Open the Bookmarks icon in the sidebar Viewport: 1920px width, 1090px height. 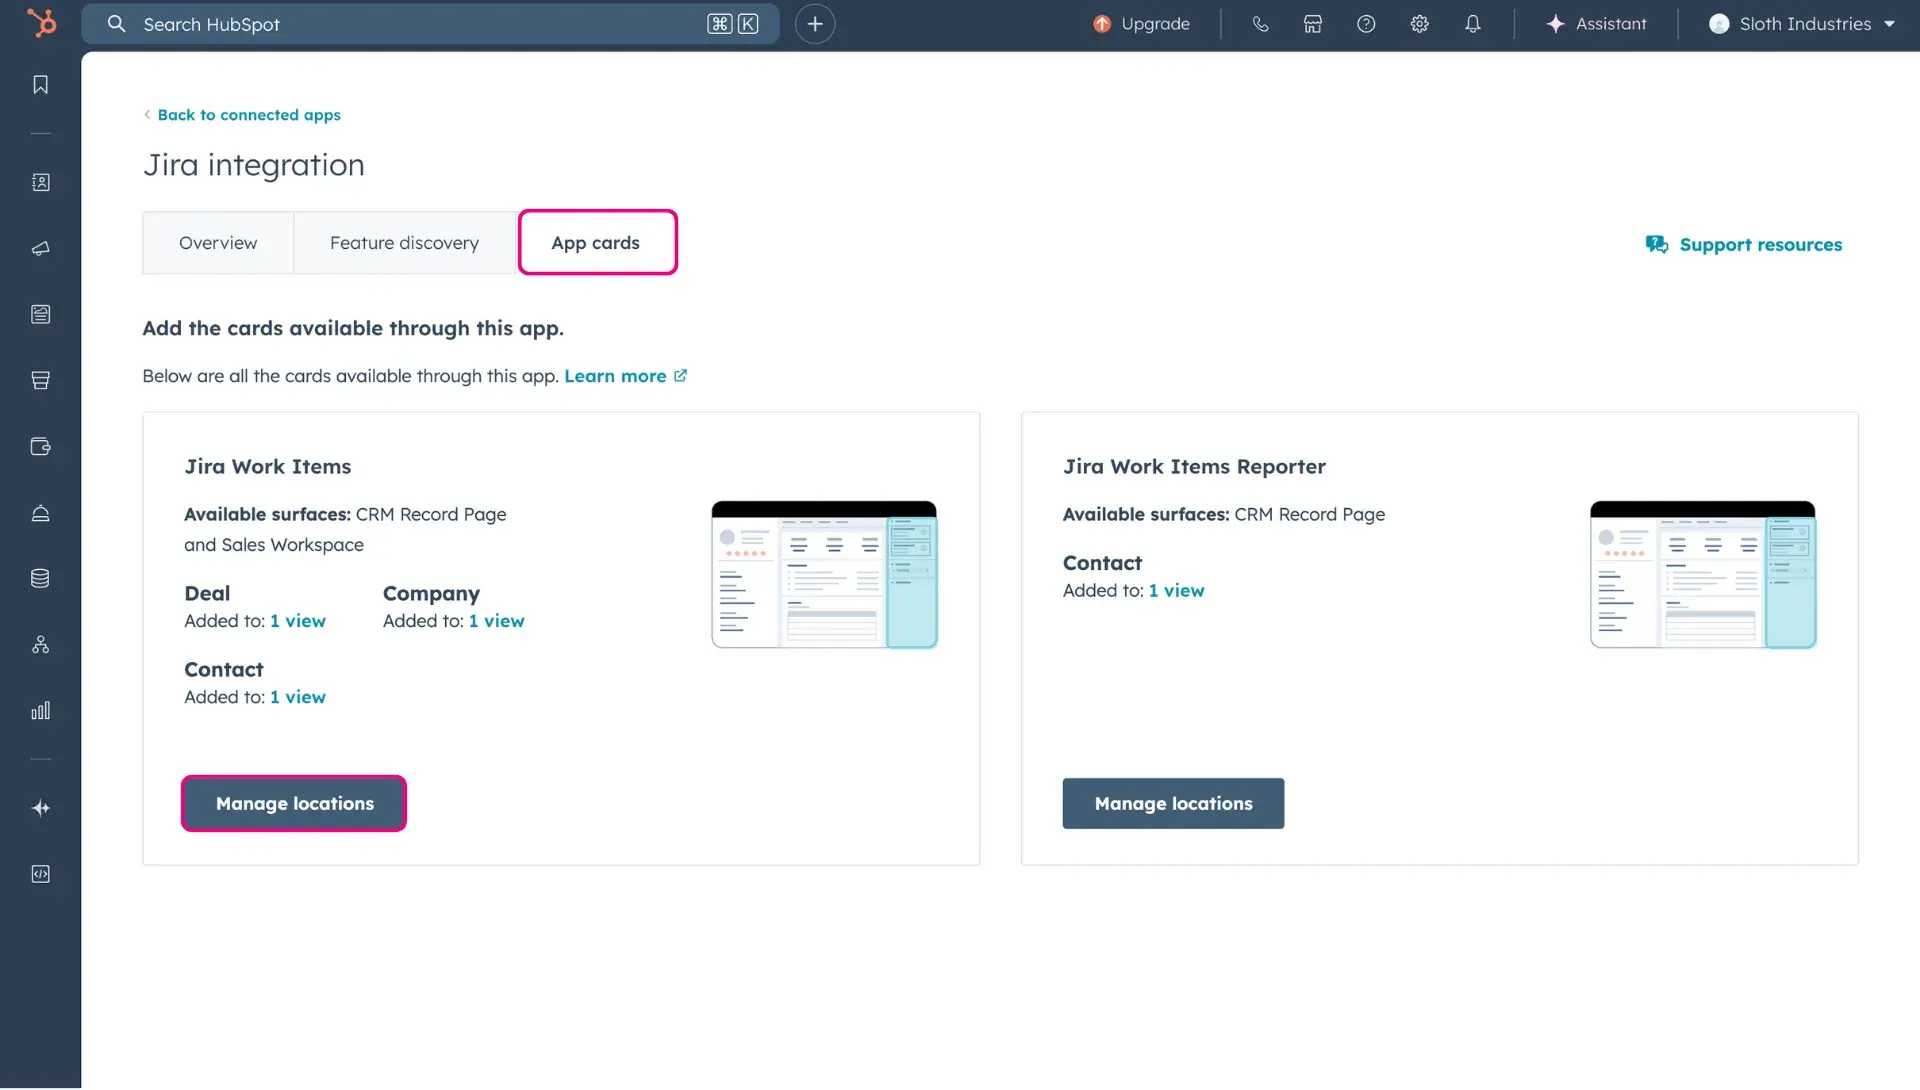tap(41, 84)
